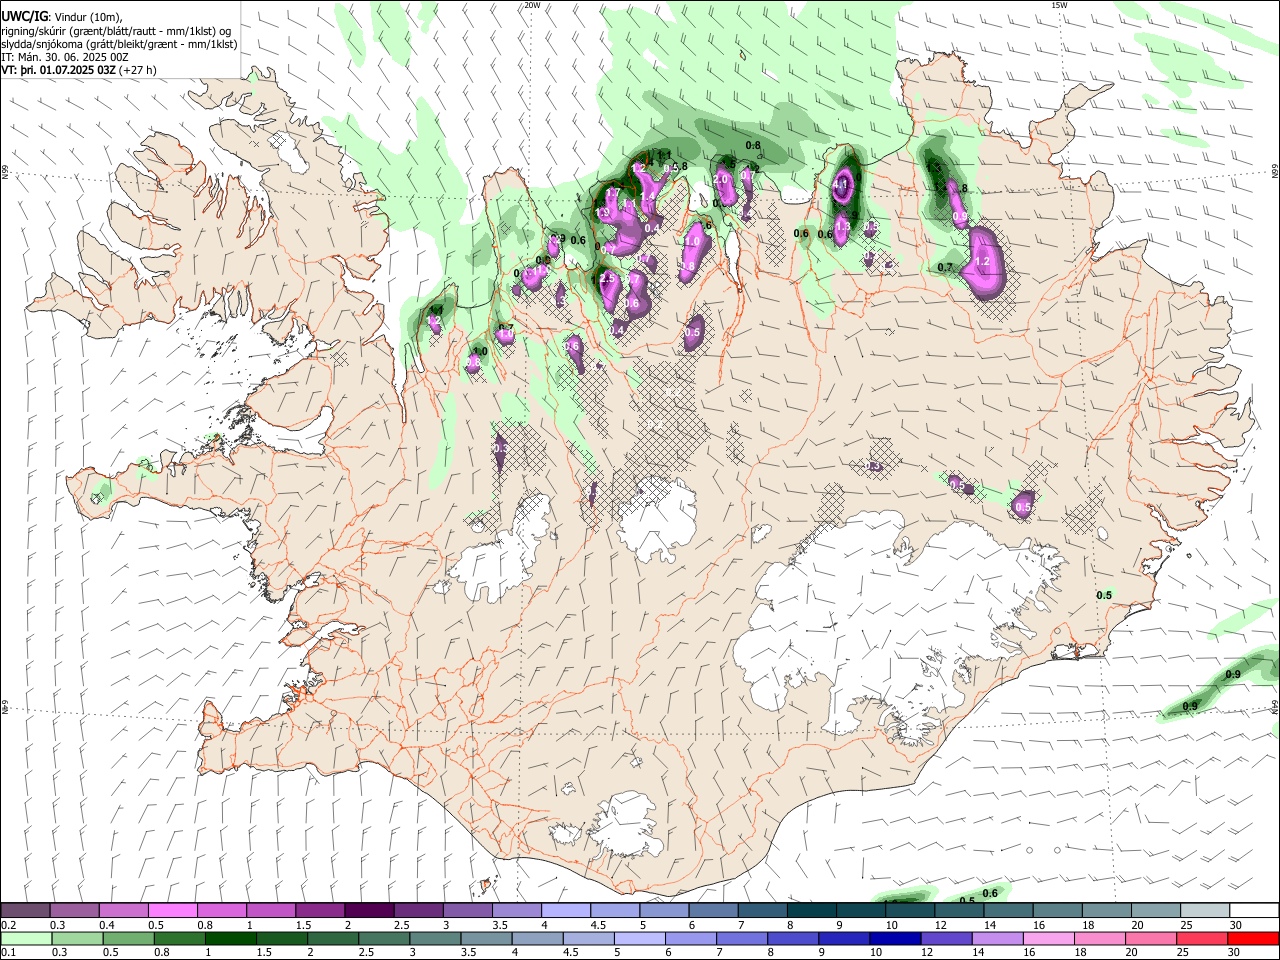This screenshot has height=960, width=1280.
Task: Click the '15W' longitude label at the top edge
Action: tap(1059, 5)
